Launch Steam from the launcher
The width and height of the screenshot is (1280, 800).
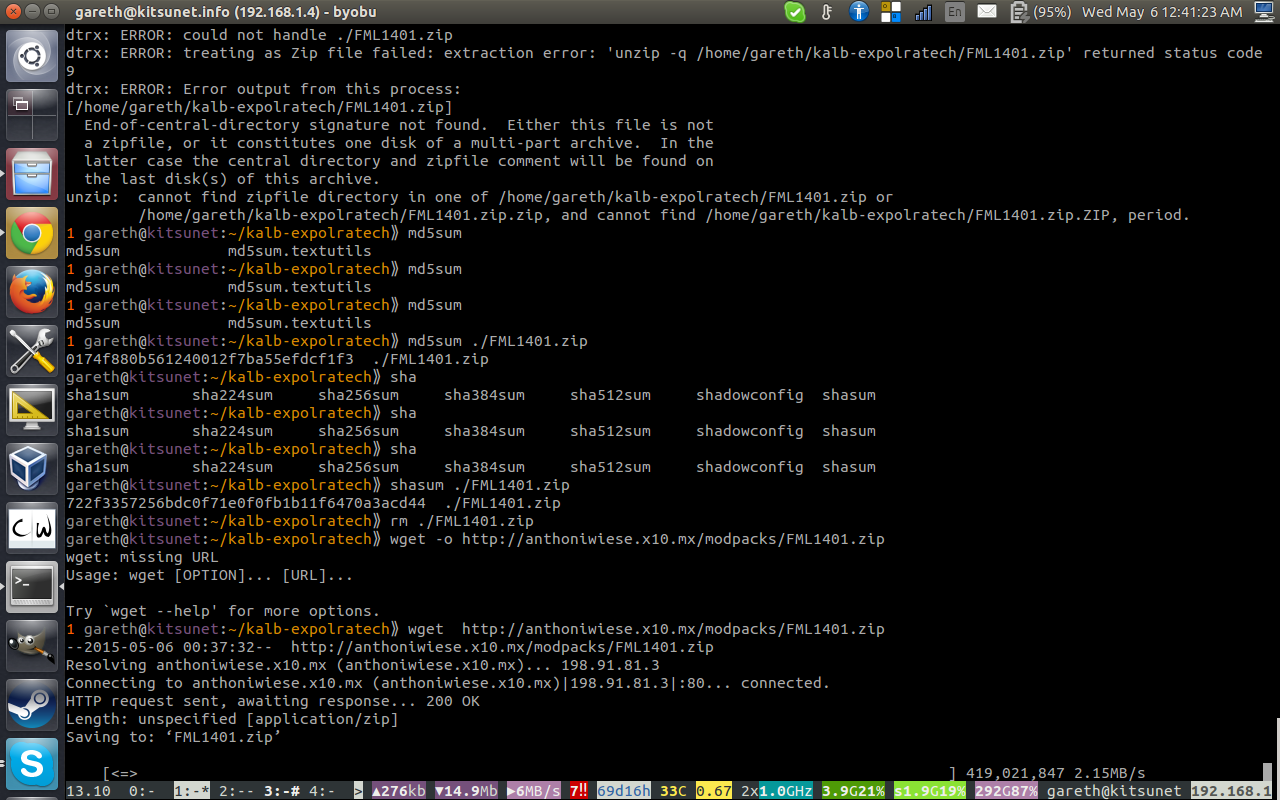[32, 705]
